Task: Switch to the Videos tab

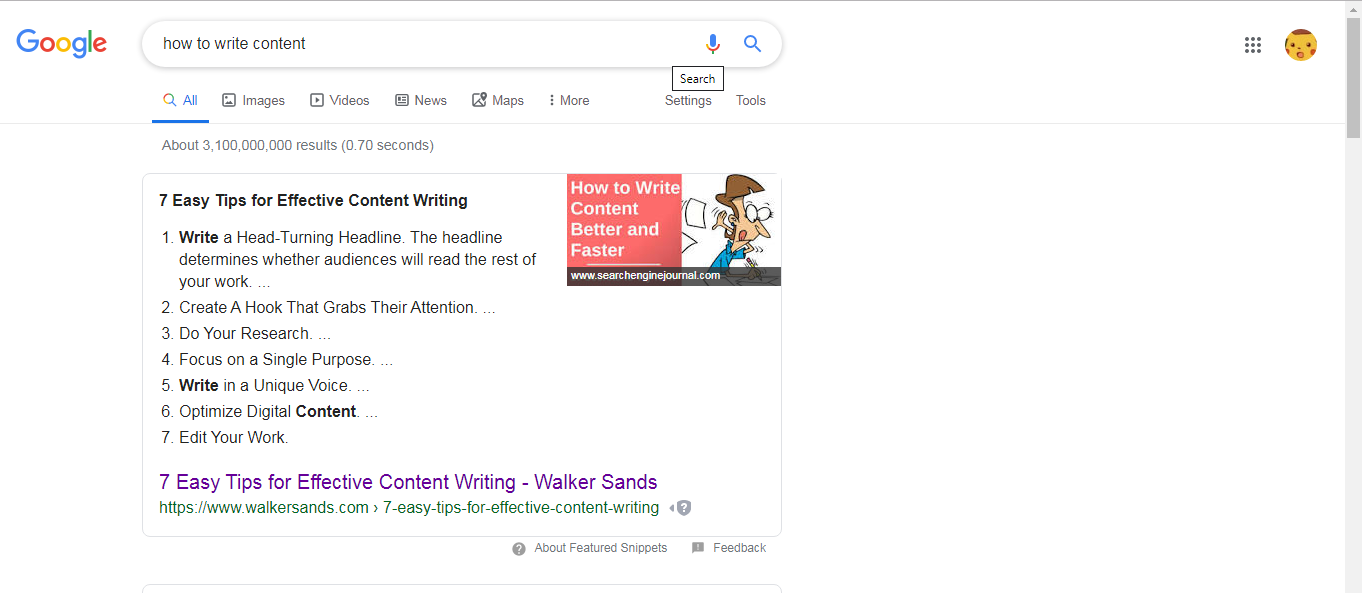Action: pyautogui.click(x=340, y=100)
